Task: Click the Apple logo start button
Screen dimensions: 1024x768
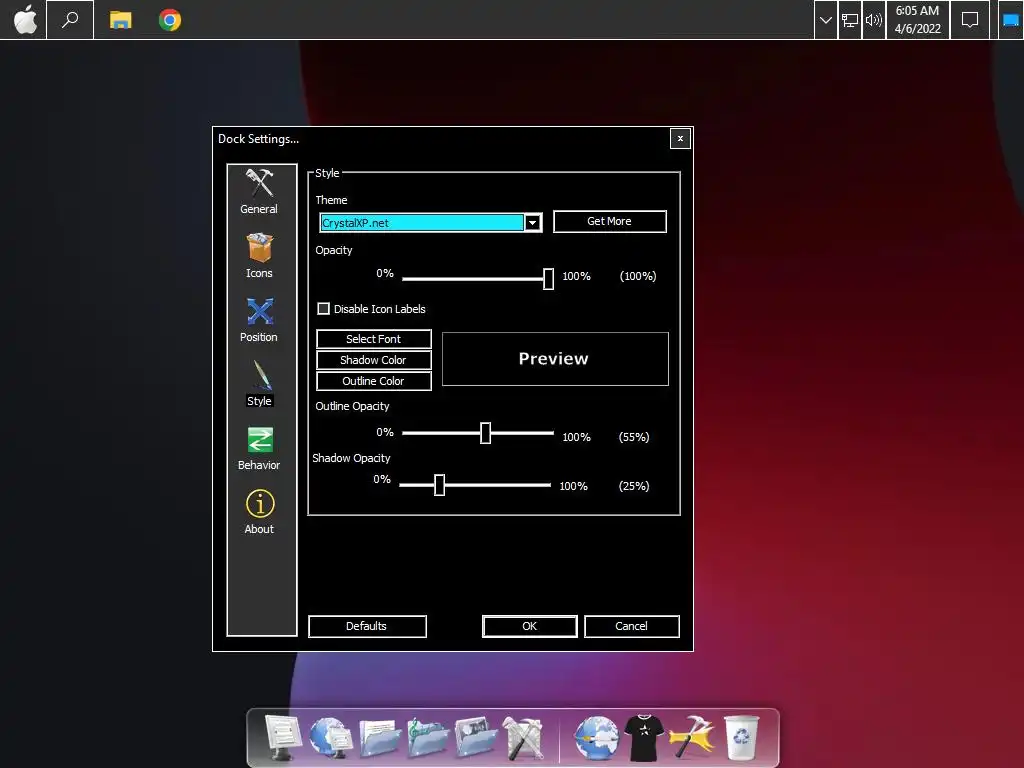Action: click(x=25, y=20)
